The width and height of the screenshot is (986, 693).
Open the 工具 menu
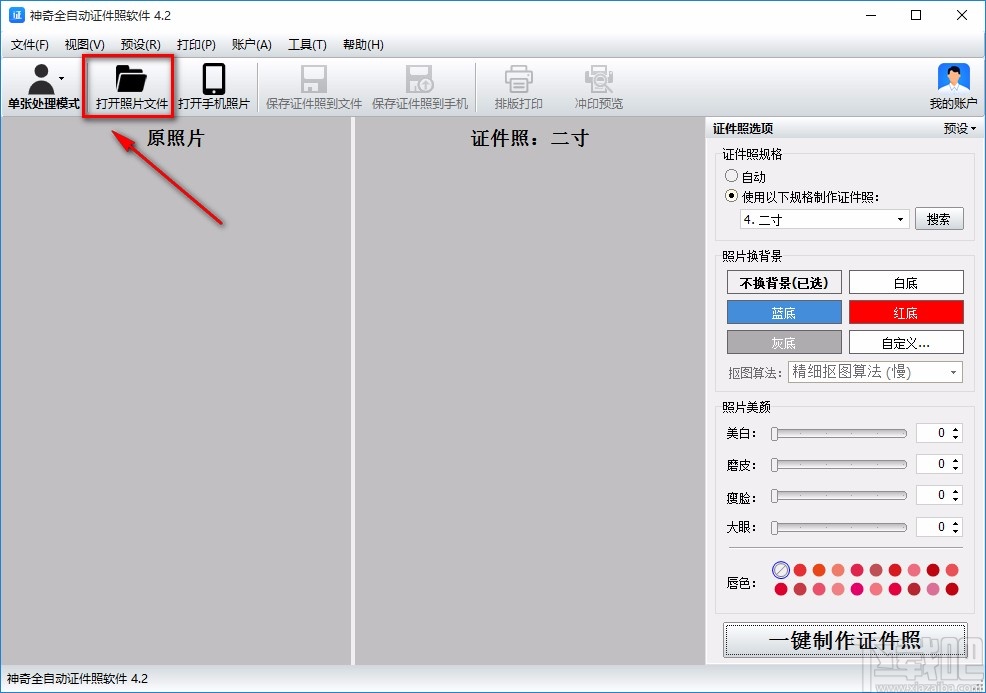point(307,44)
